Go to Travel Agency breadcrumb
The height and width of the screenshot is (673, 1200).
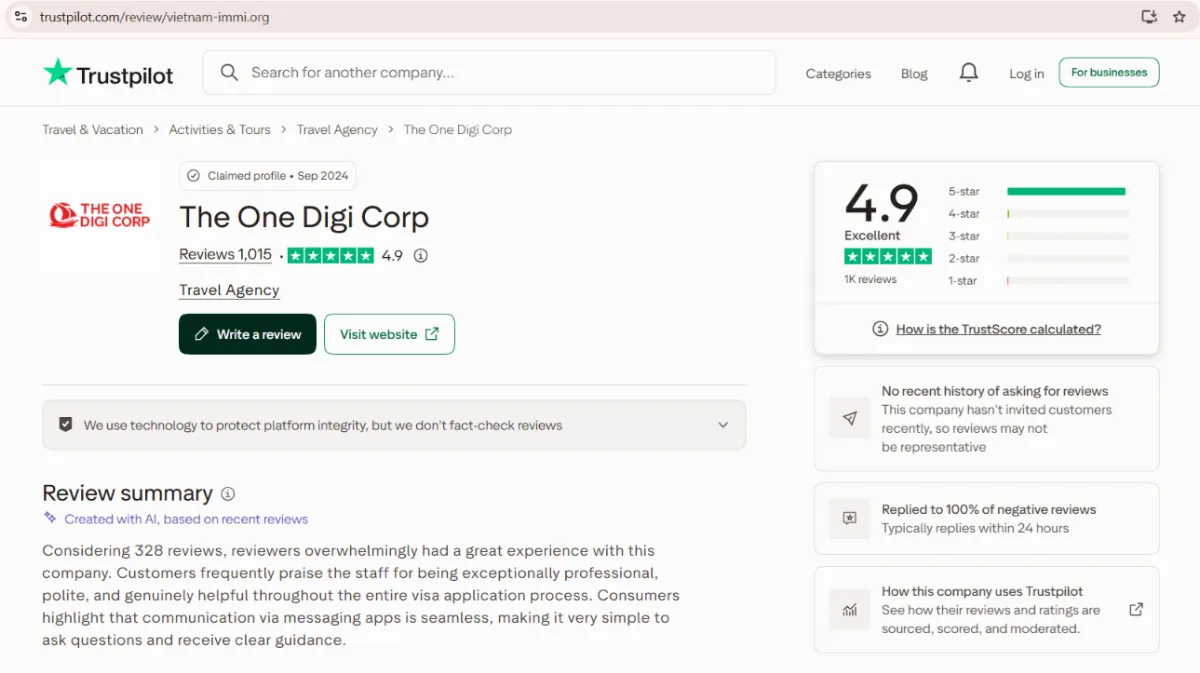coord(337,130)
